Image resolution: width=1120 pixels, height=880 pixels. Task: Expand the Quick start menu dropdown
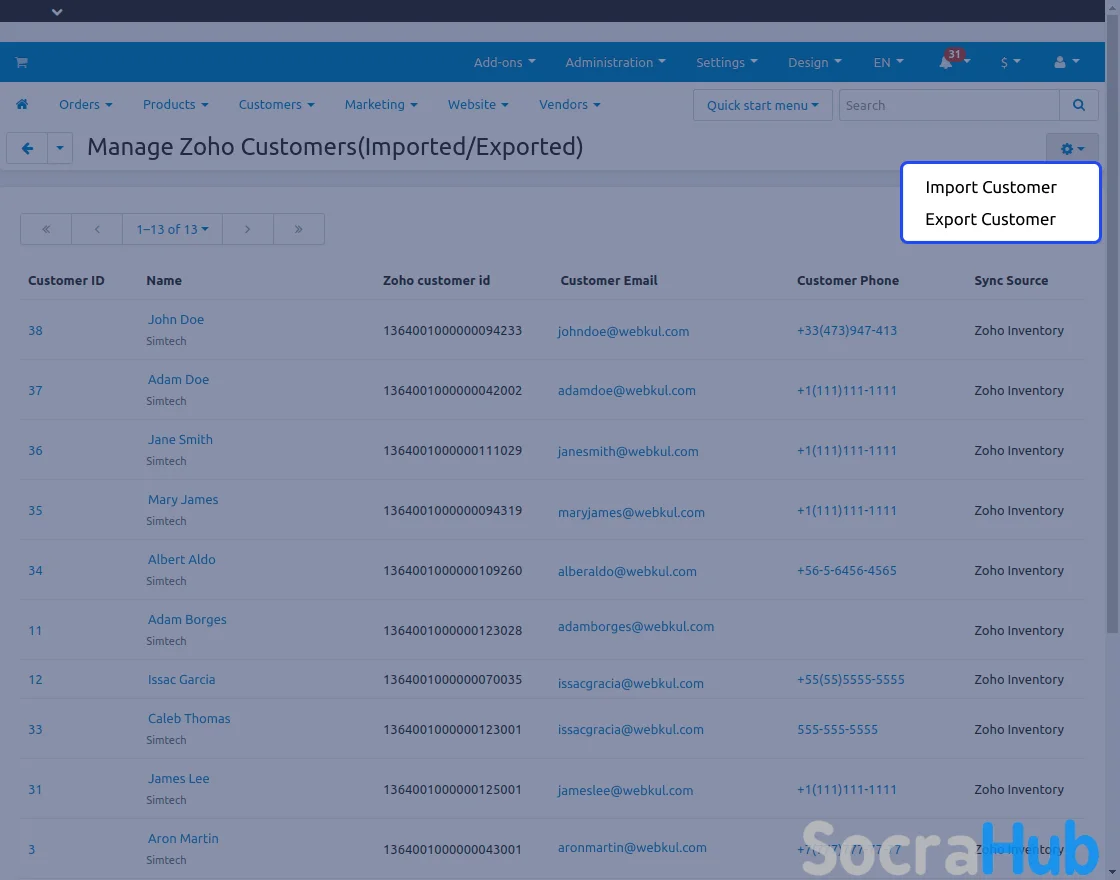tap(762, 105)
